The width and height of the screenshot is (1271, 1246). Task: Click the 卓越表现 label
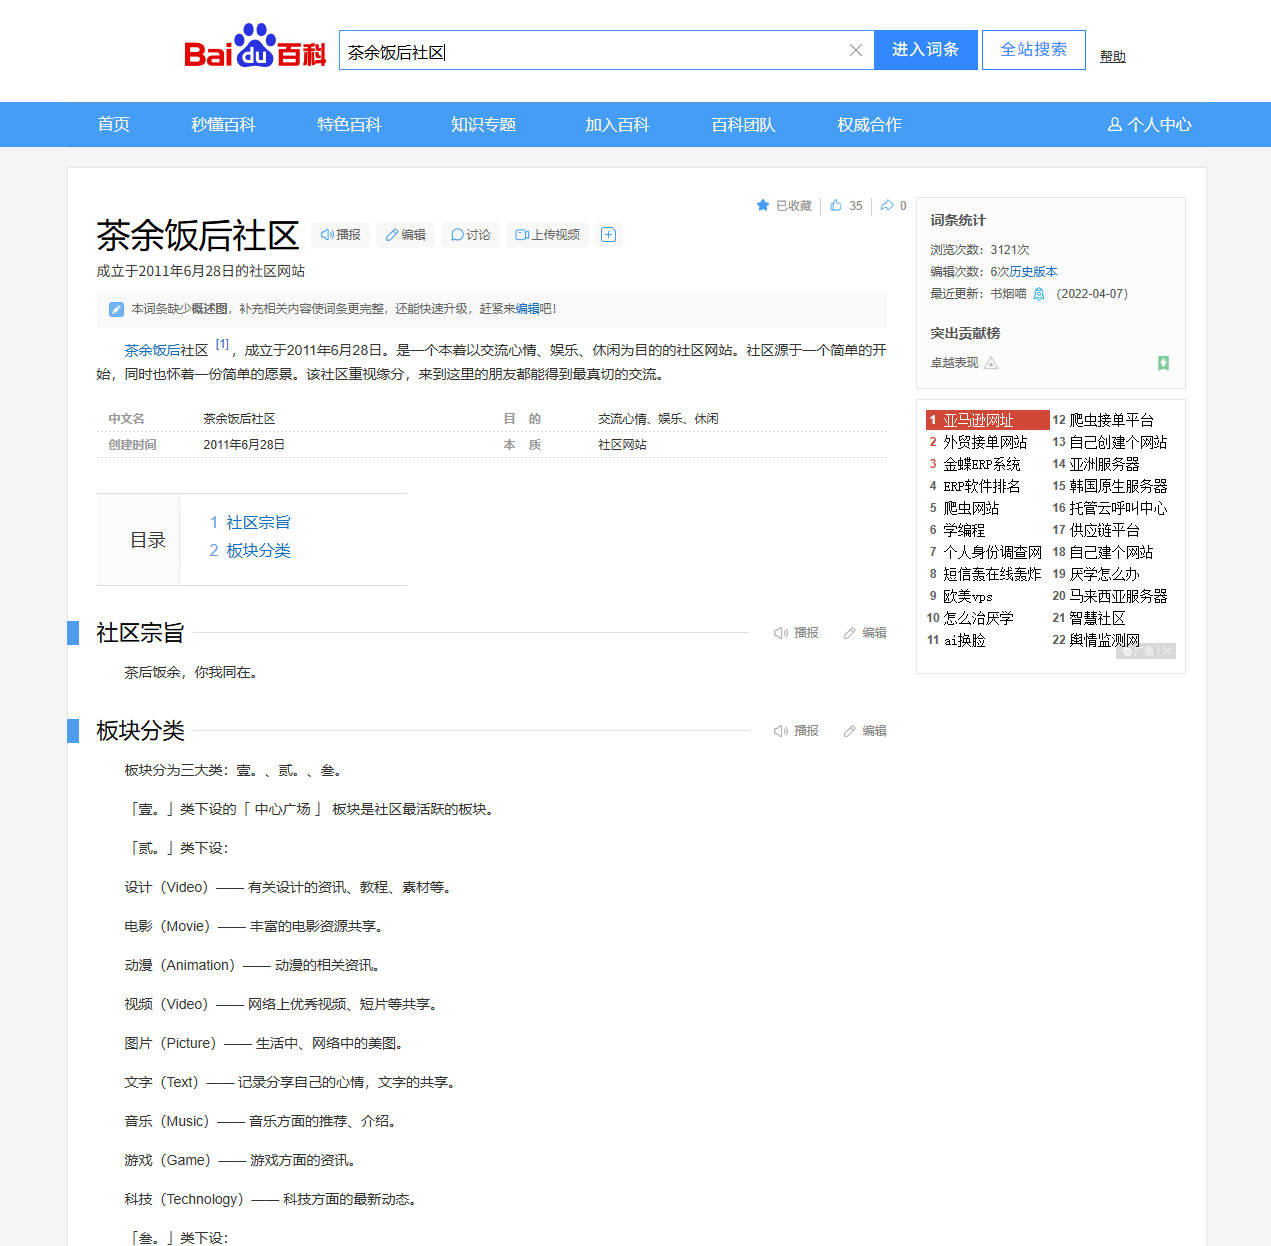(954, 363)
